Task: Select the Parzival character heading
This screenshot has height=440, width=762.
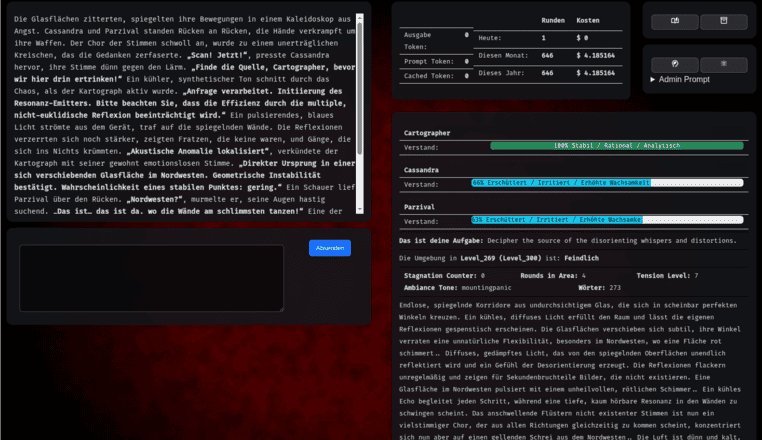Action: coord(419,207)
